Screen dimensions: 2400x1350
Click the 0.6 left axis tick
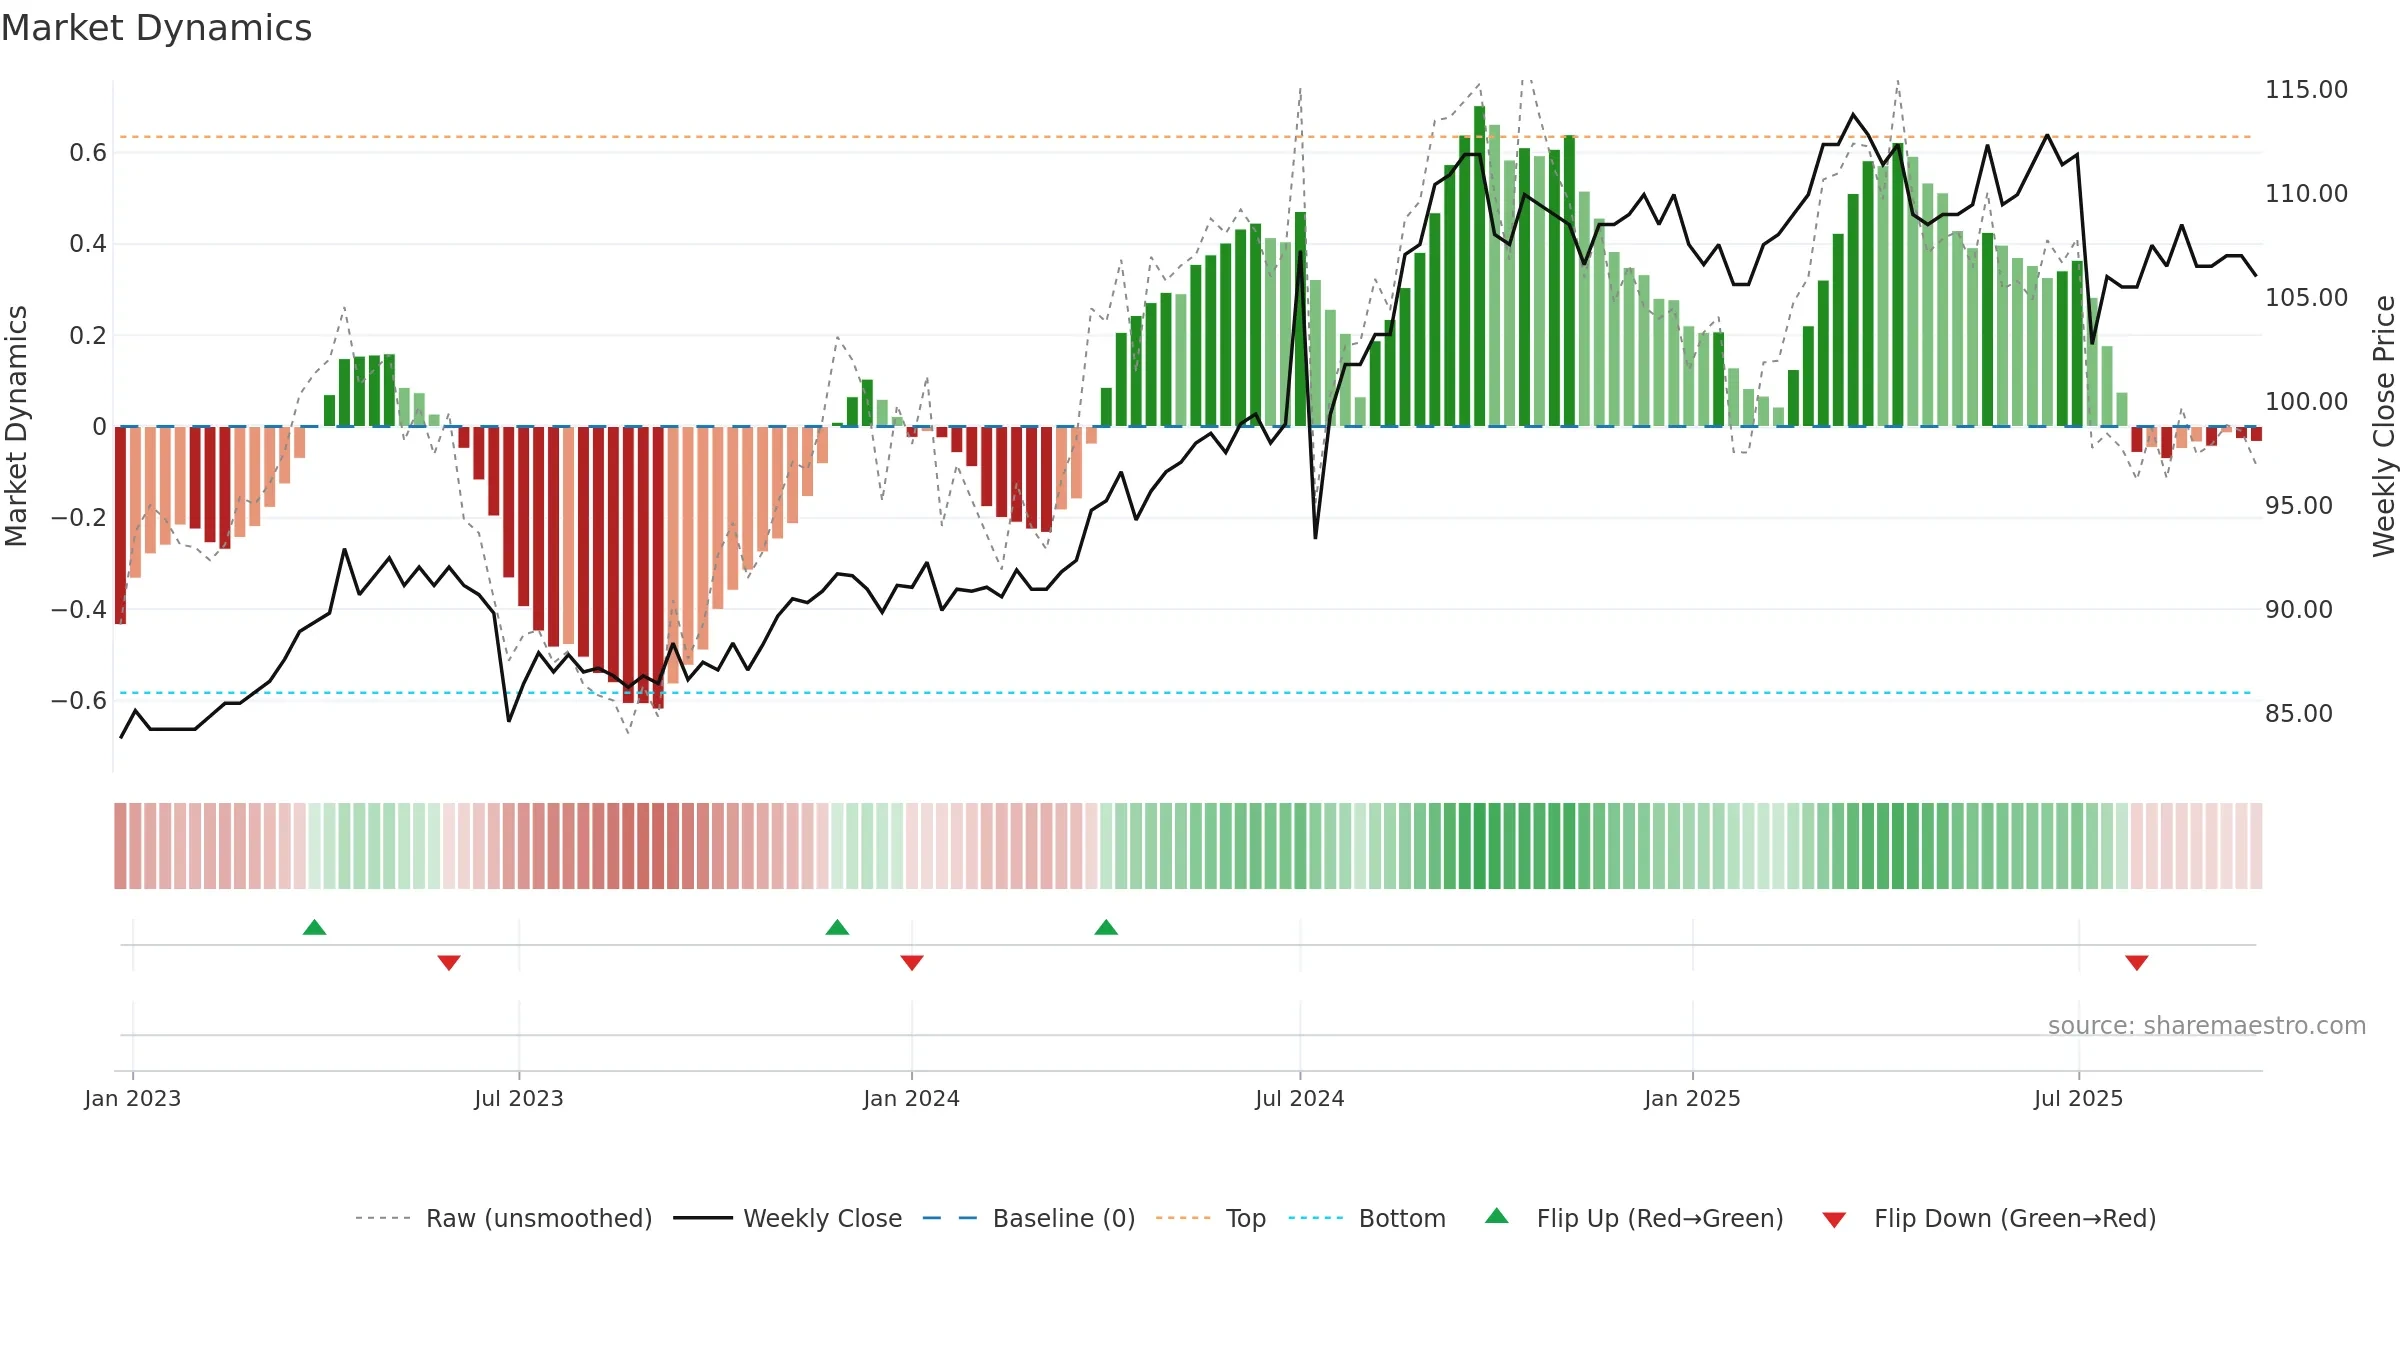coord(88,152)
